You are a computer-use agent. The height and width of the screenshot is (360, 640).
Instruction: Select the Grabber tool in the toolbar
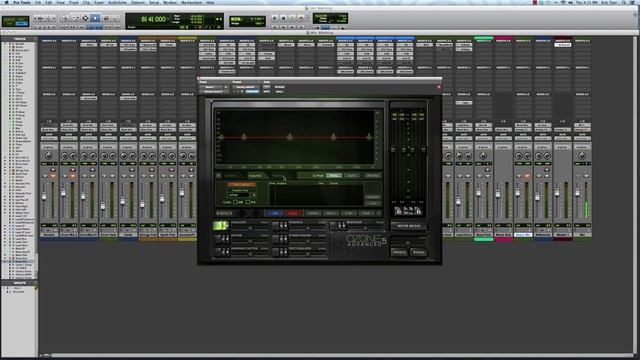pyautogui.click(x=85, y=18)
